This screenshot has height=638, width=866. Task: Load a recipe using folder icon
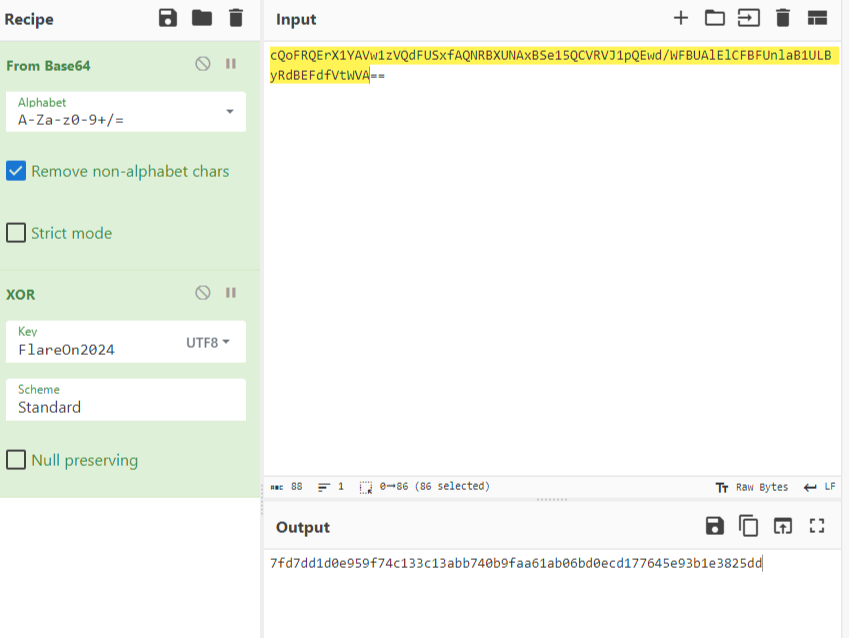click(x=202, y=18)
